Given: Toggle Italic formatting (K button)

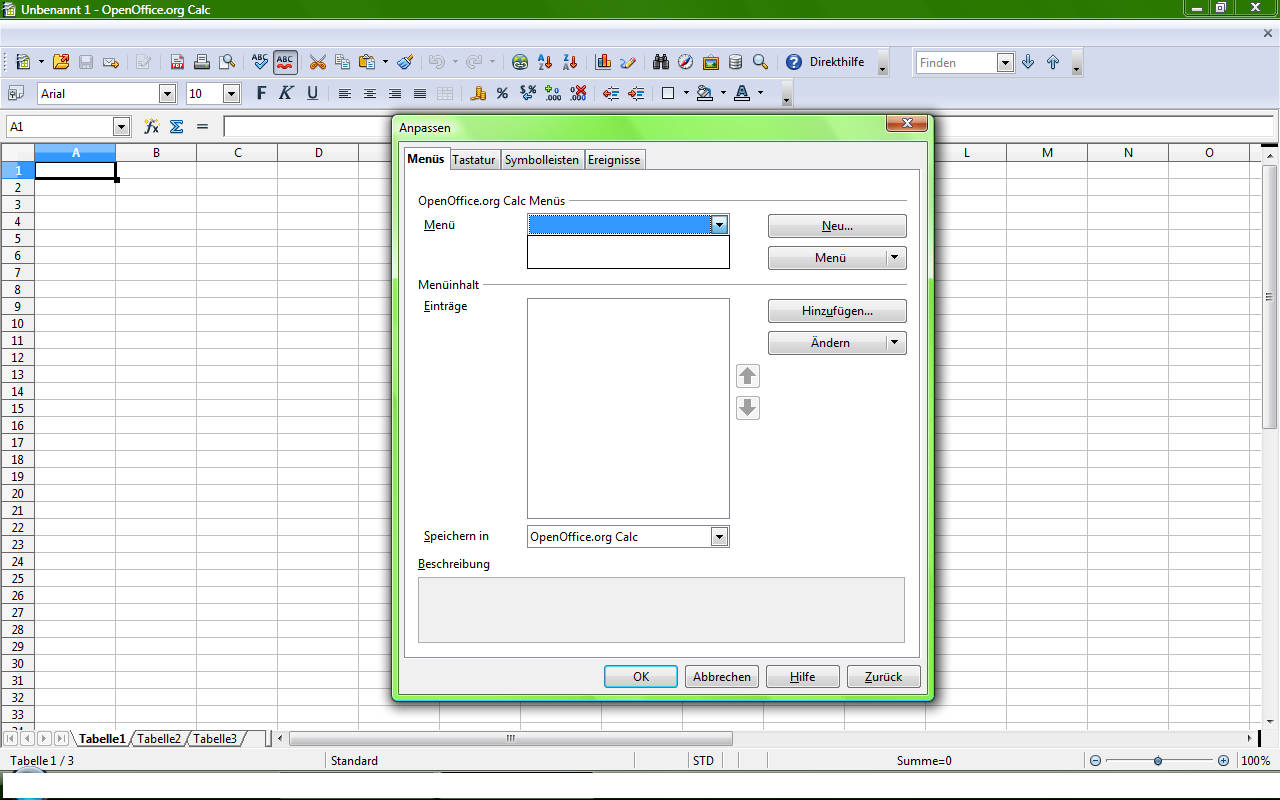Looking at the screenshot, I should [286, 93].
